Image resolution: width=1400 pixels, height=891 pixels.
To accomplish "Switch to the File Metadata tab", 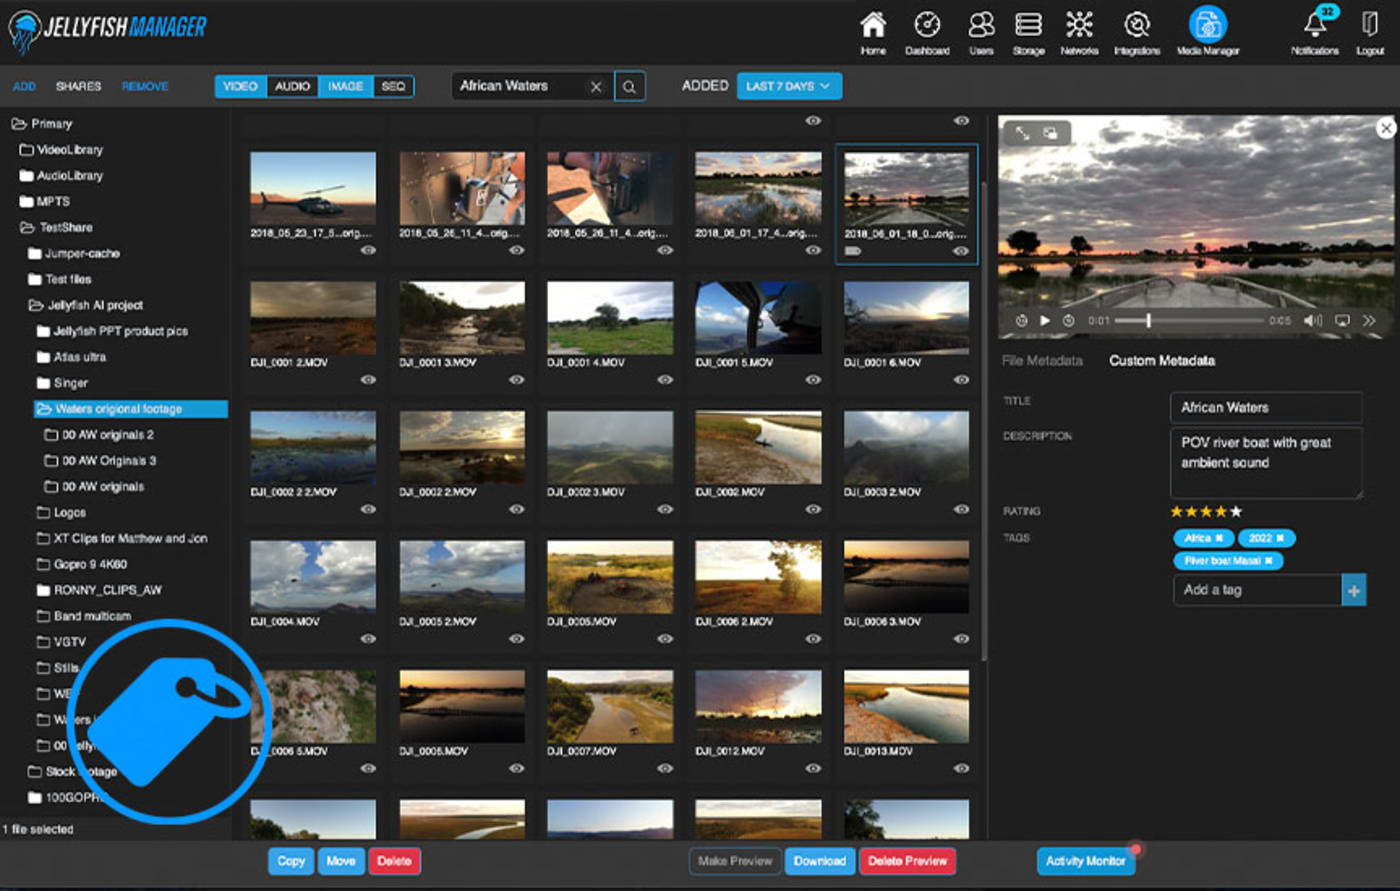I will point(1042,360).
